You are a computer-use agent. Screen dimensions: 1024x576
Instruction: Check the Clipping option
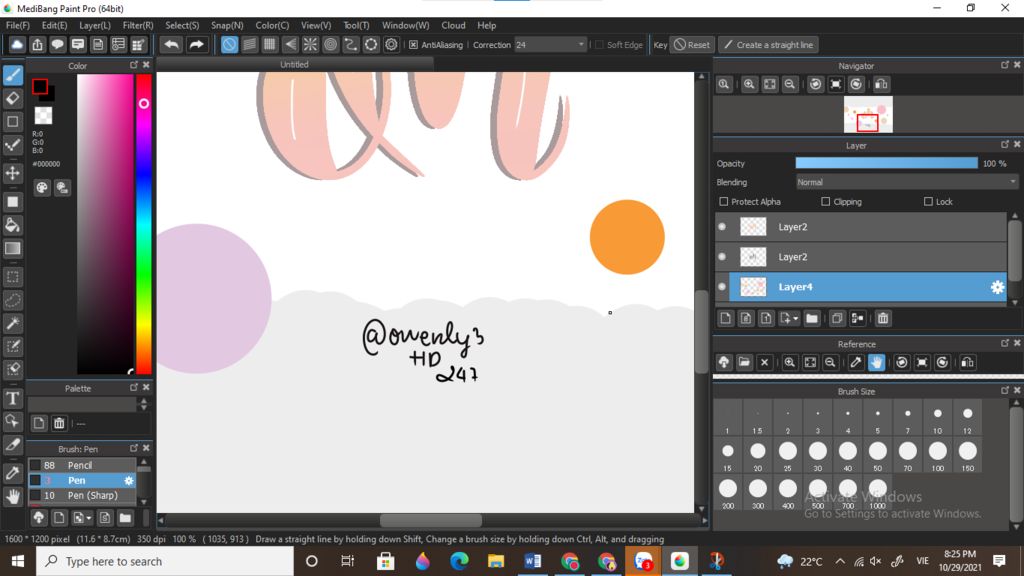point(825,202)
